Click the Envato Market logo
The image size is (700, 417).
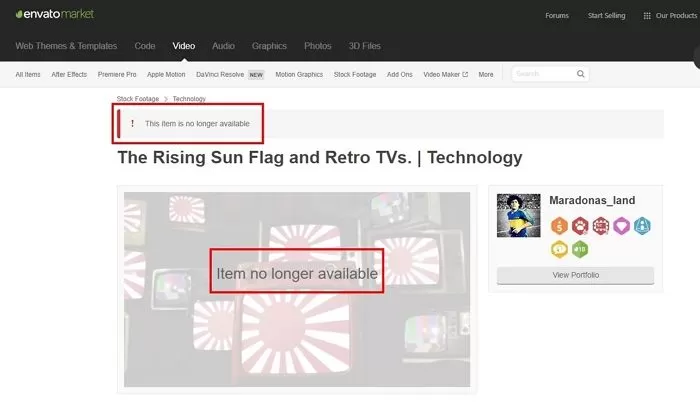click(51, 15)
